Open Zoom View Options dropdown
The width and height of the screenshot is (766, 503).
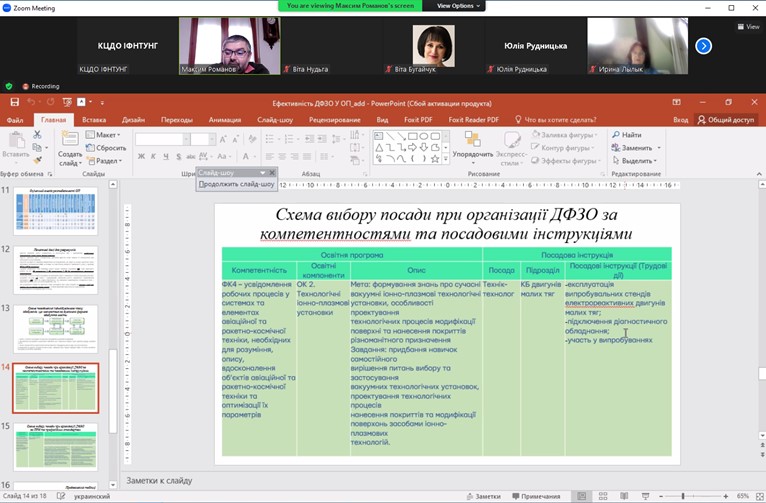(458, 6)
